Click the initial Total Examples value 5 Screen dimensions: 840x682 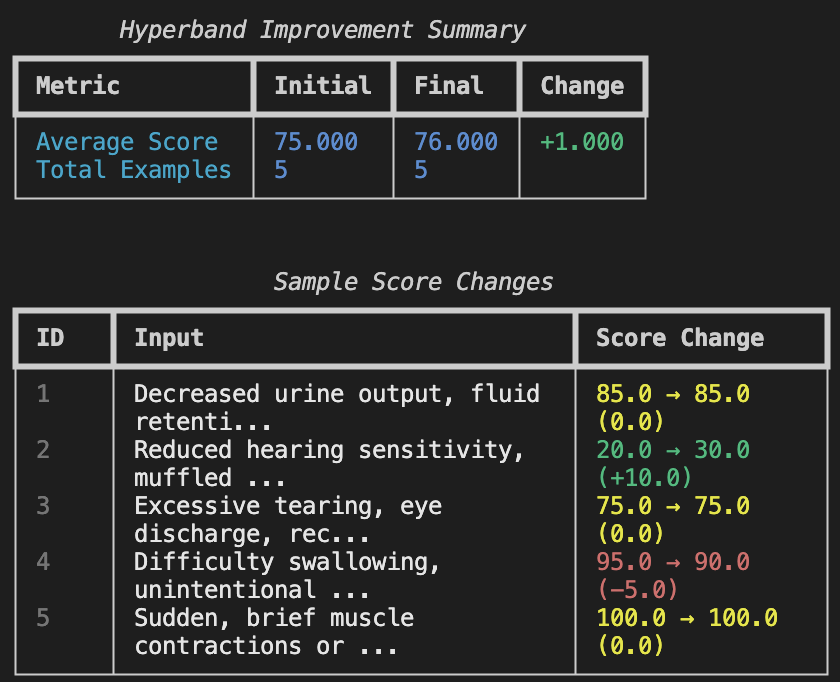click(281, 170)
